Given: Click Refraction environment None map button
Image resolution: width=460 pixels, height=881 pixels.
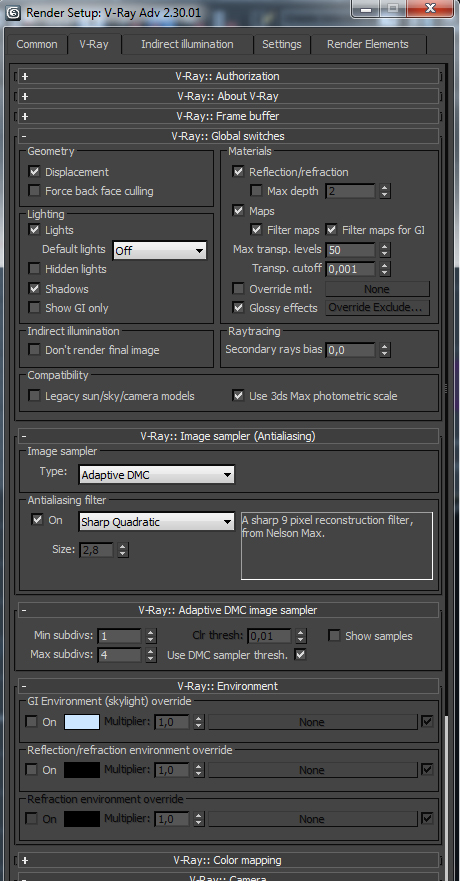Looking at the screenshot, I should [313, 819].
